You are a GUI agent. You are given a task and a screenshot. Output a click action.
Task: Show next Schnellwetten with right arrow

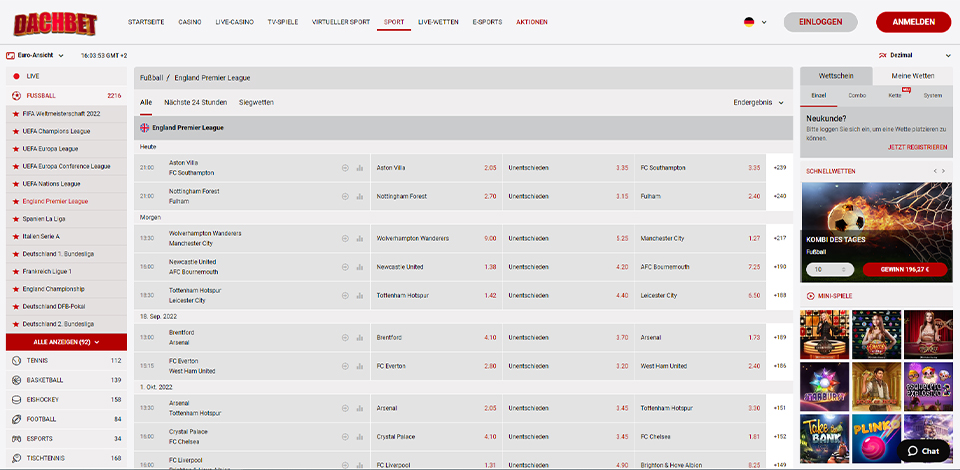click(945, 171)
